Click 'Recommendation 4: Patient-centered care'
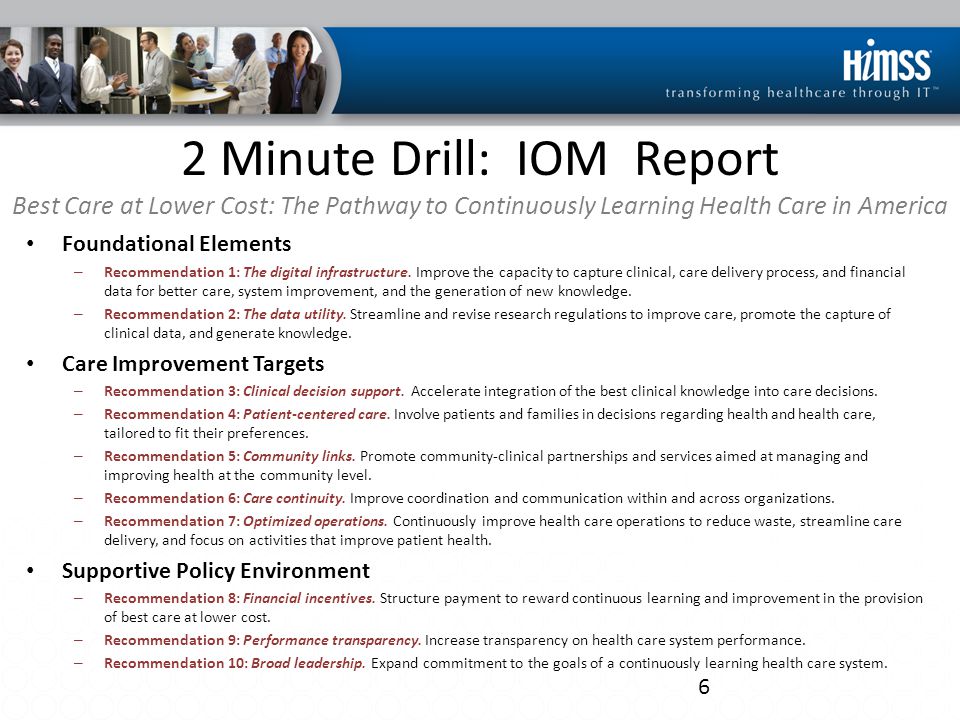960x720 pixels. 247,414
